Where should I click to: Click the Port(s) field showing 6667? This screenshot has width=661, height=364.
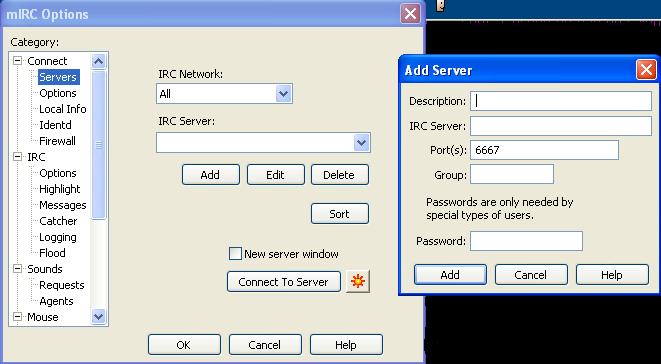pos(545,150)
